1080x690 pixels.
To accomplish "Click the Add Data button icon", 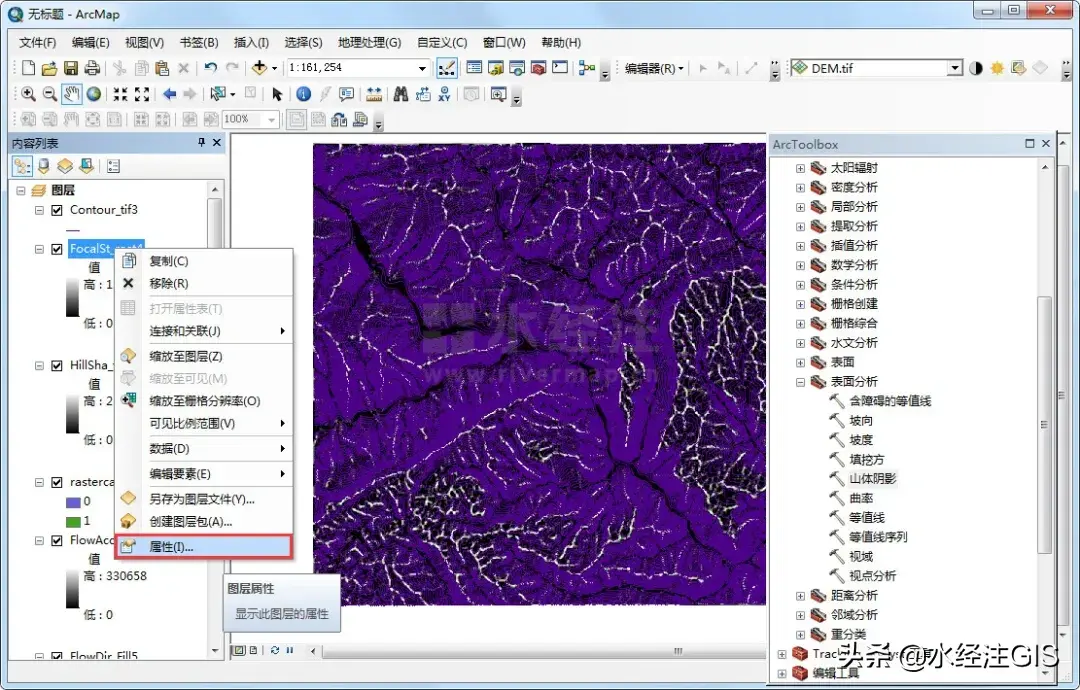I will [260, 68].
